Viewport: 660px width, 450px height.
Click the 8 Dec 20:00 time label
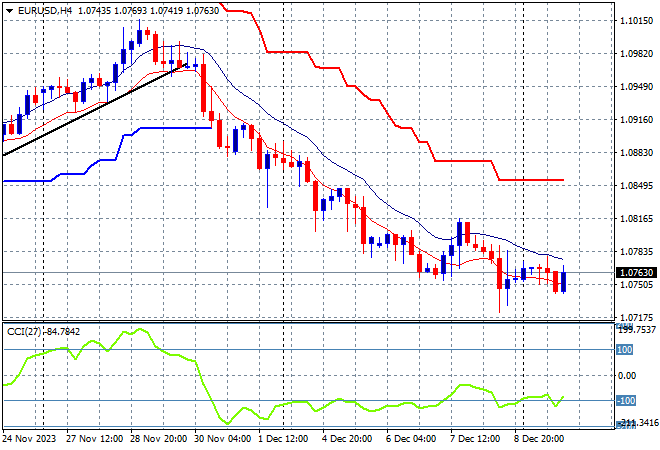[x=539, y=439]
